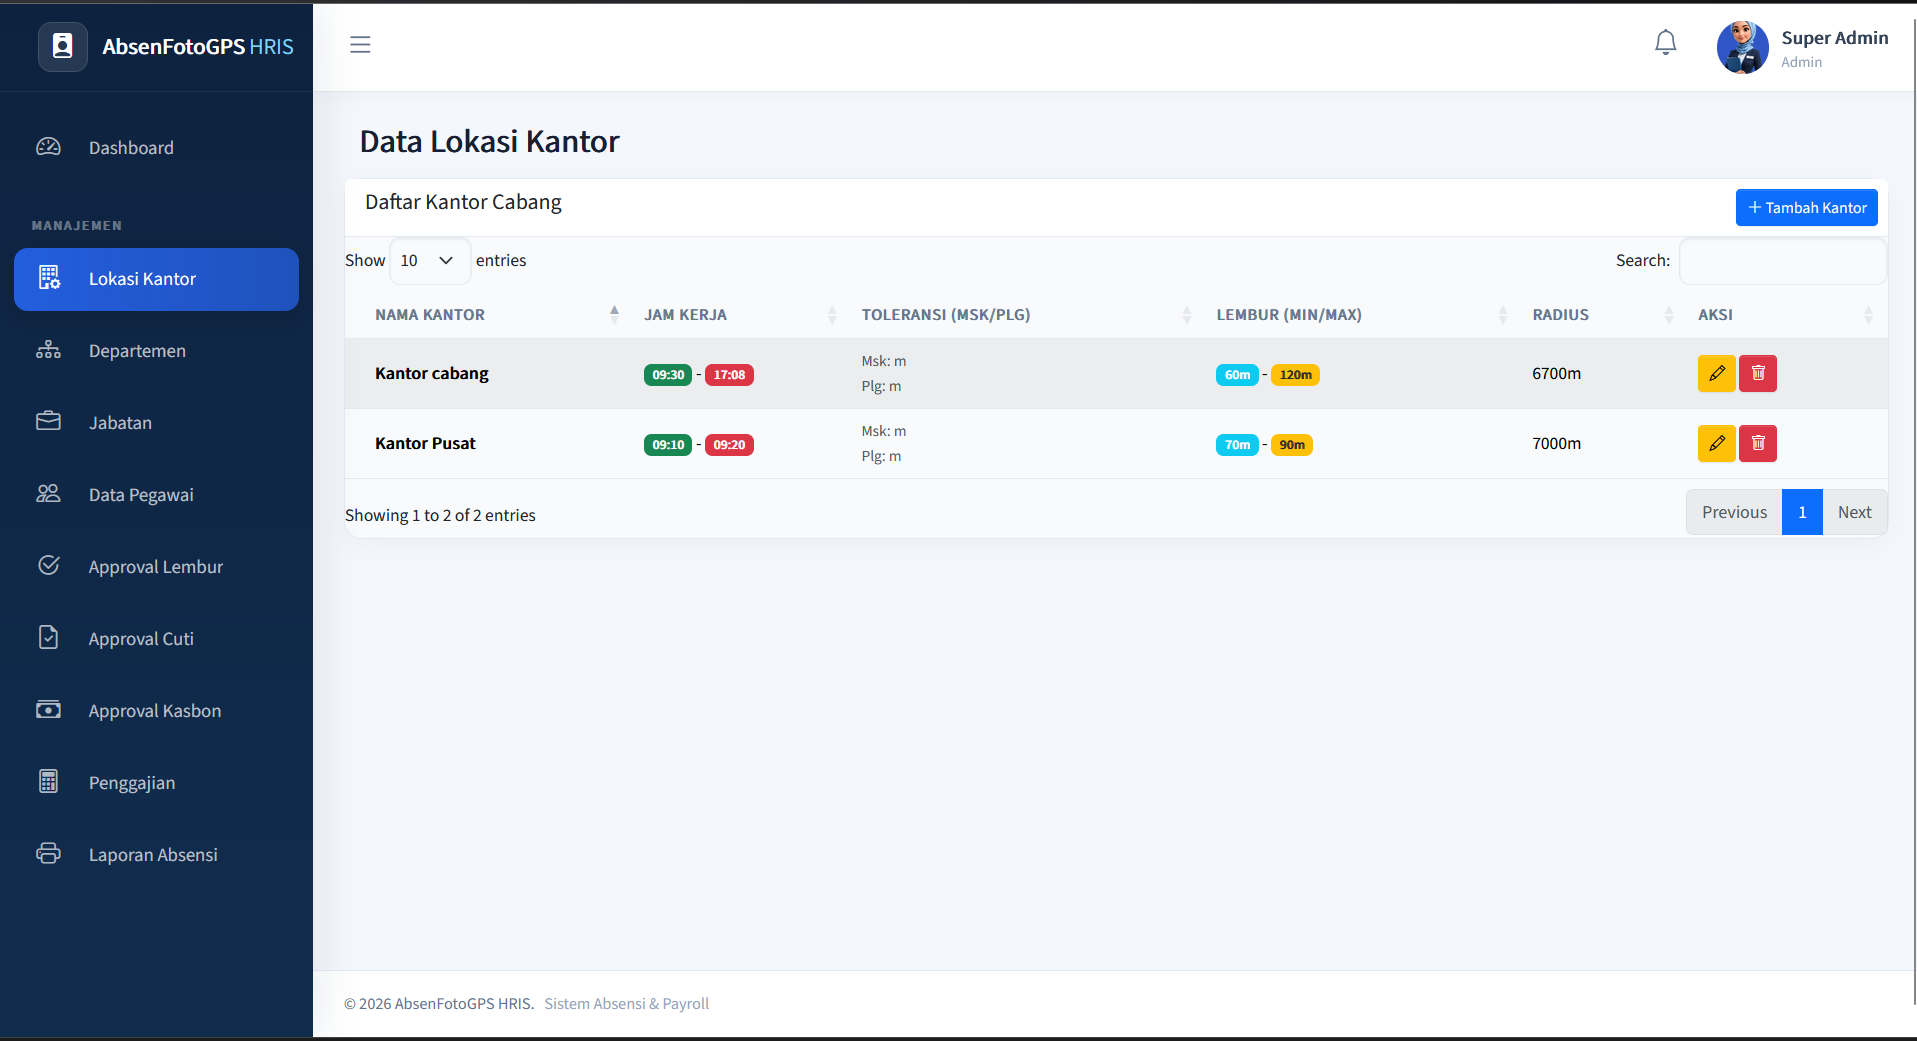The height and width of the screenshot is (1041, 1917).
Task: Click the AbsenFotoGPS logo icon
Action: (63, 46)
